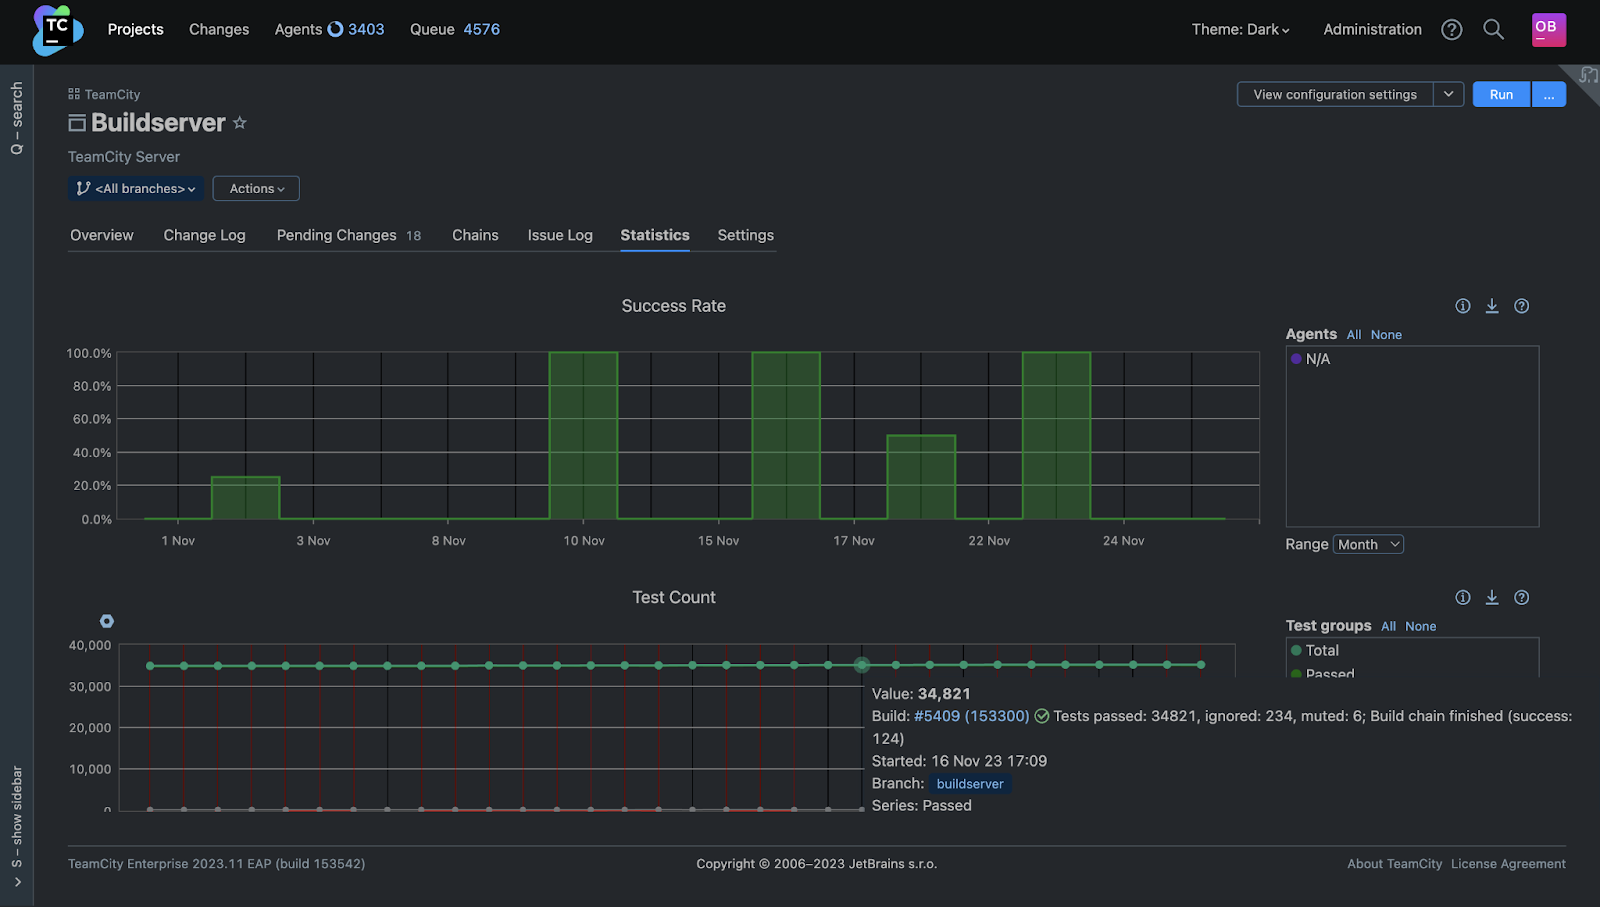Switch to the Issue Log tab
Image resolution: width=1600 pixels, height=907 pixels.
[560, 235]
